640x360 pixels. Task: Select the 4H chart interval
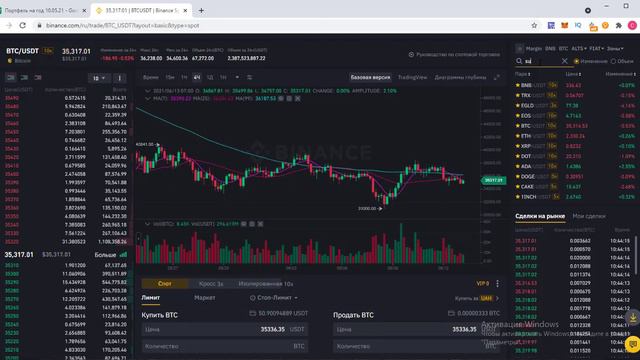[x=197, y=77]
